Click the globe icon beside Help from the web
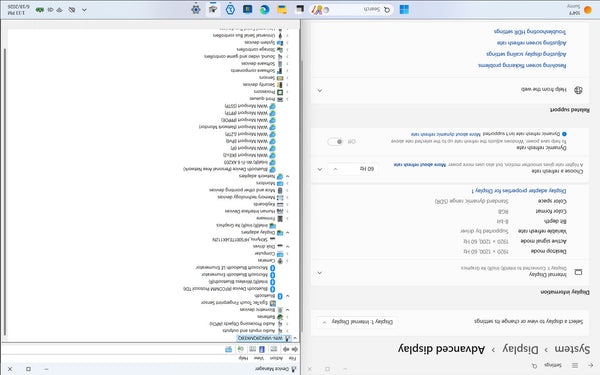The width and height of the screenshot is (600, 375). 578,90
